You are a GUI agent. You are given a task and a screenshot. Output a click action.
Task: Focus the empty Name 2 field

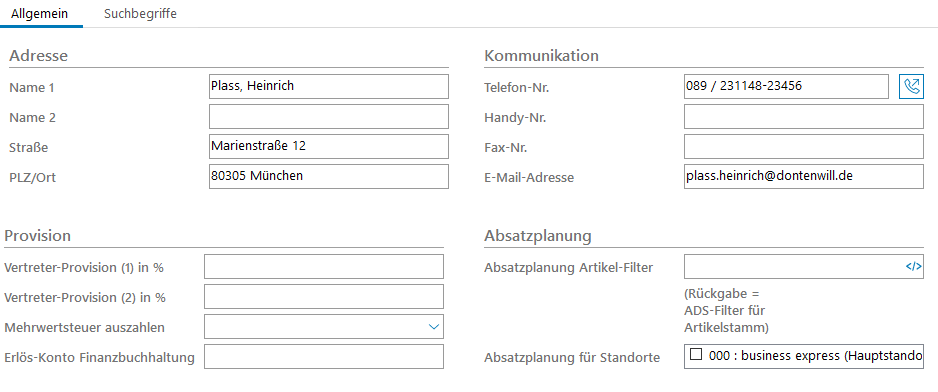pos(328,117)
